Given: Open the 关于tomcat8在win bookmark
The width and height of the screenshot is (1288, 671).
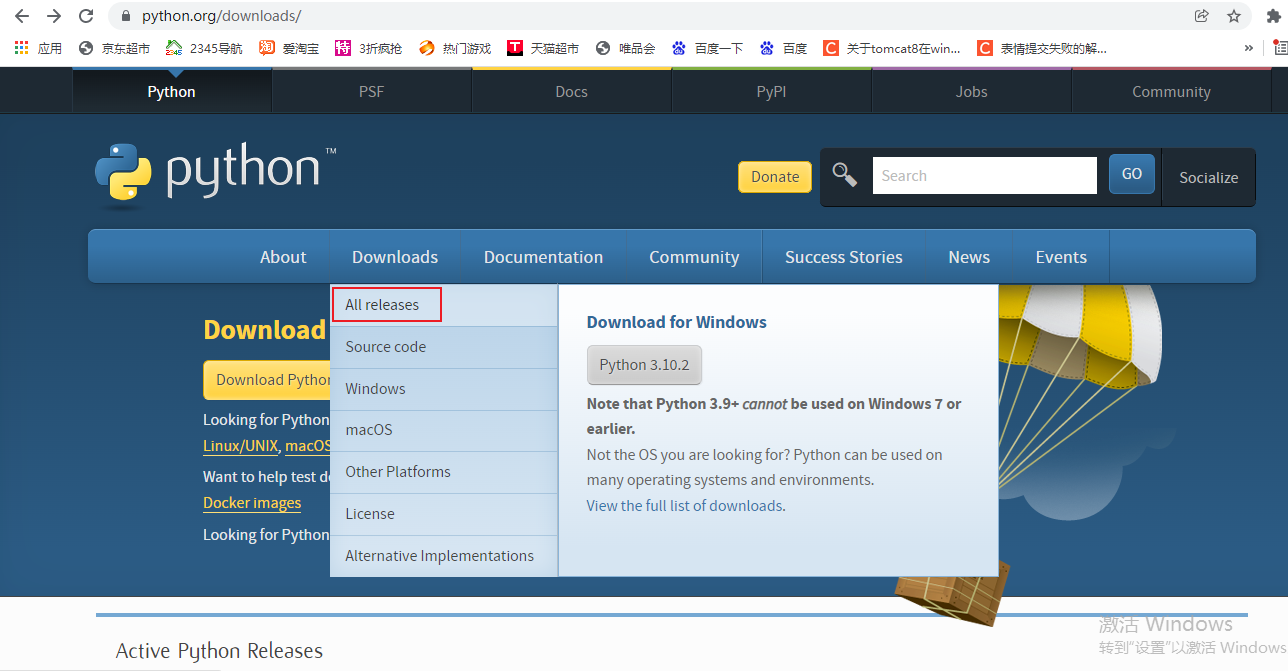Looking at the screenshot, I should (x=892, y=48).
